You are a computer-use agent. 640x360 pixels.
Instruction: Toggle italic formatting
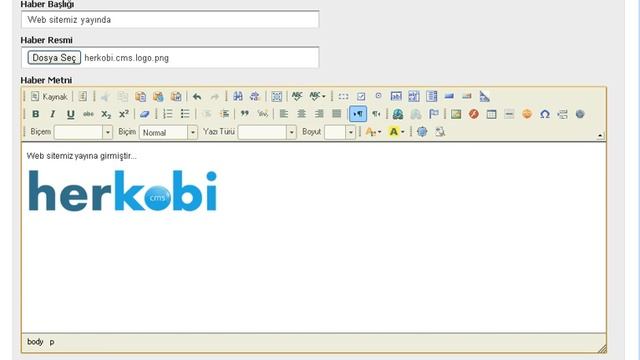(x=53, y=114)
